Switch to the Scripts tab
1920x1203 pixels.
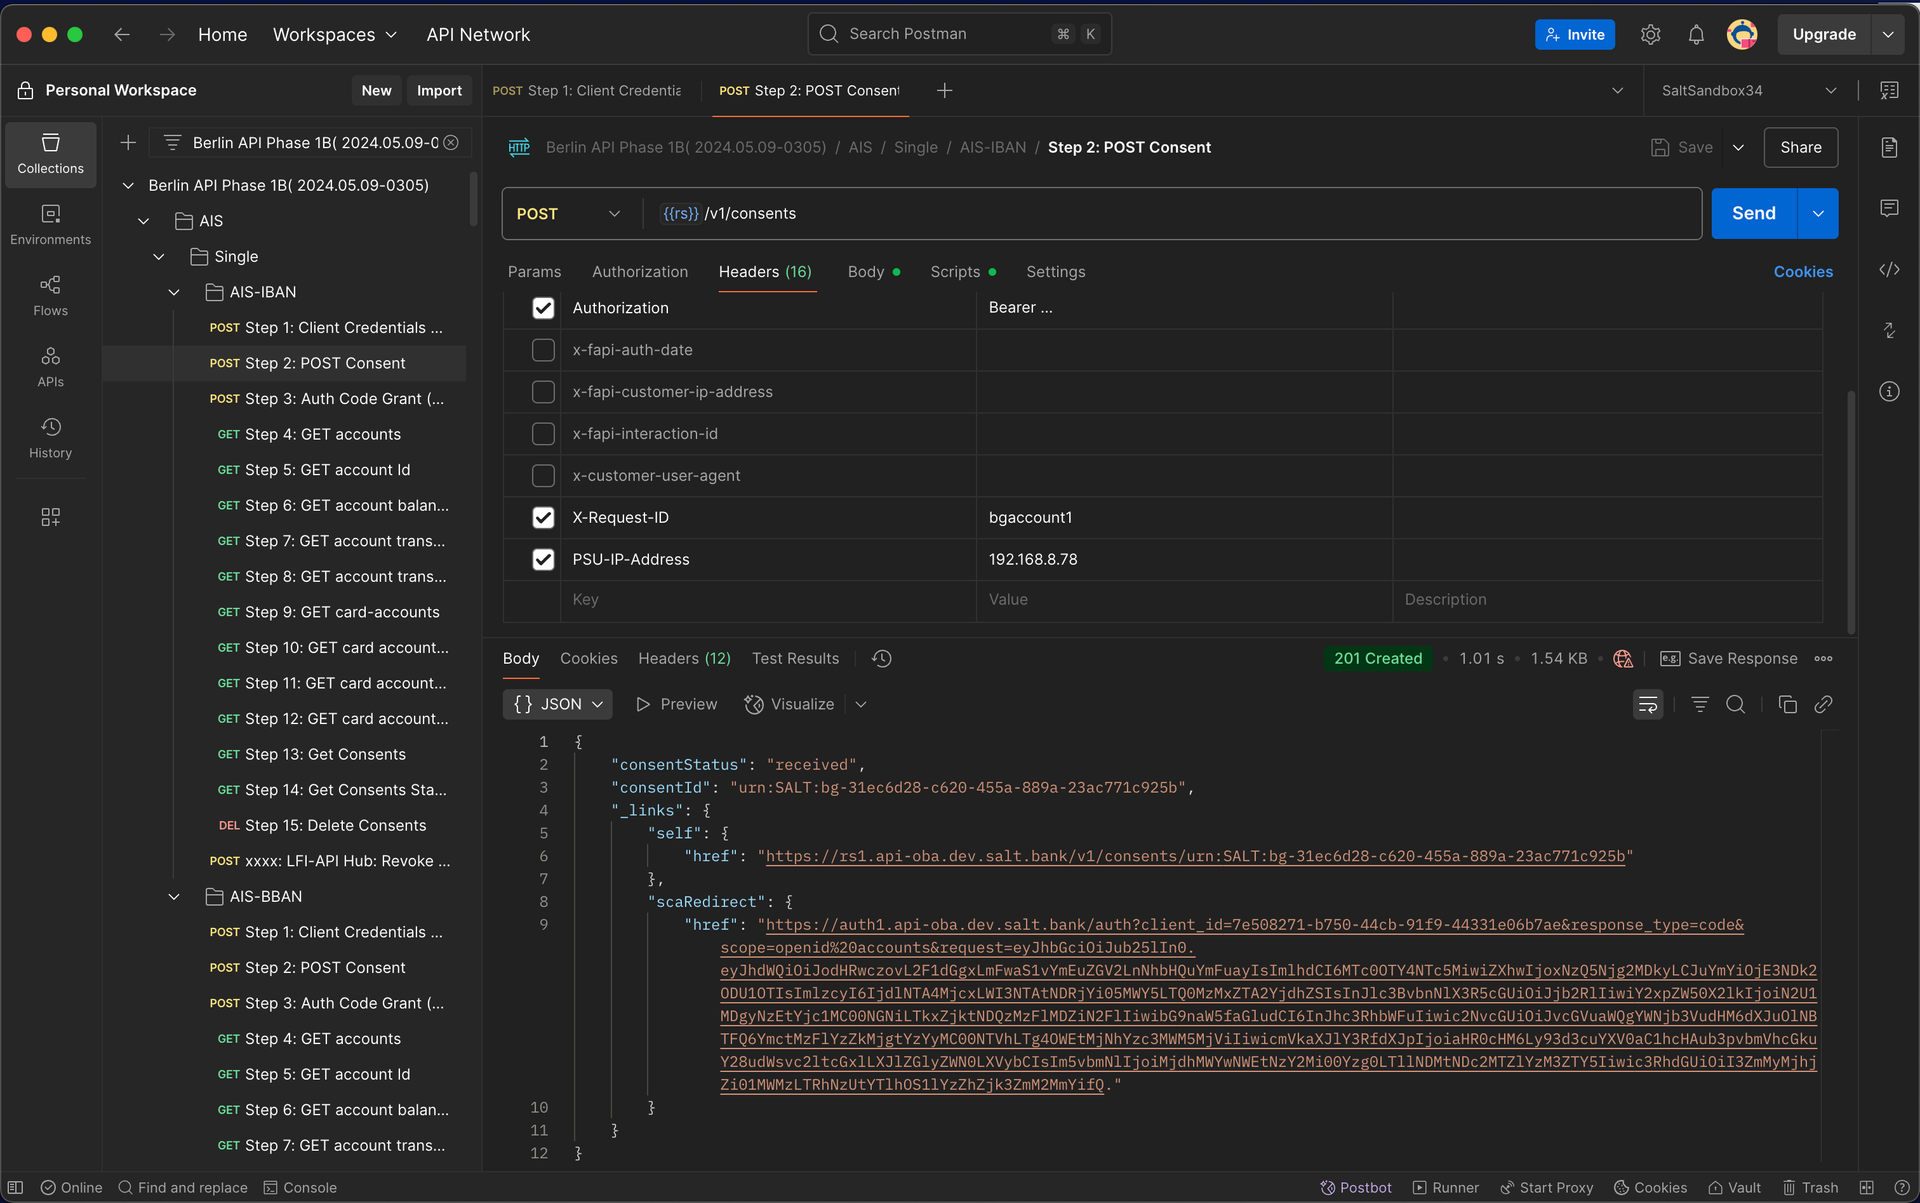point(962,272)
